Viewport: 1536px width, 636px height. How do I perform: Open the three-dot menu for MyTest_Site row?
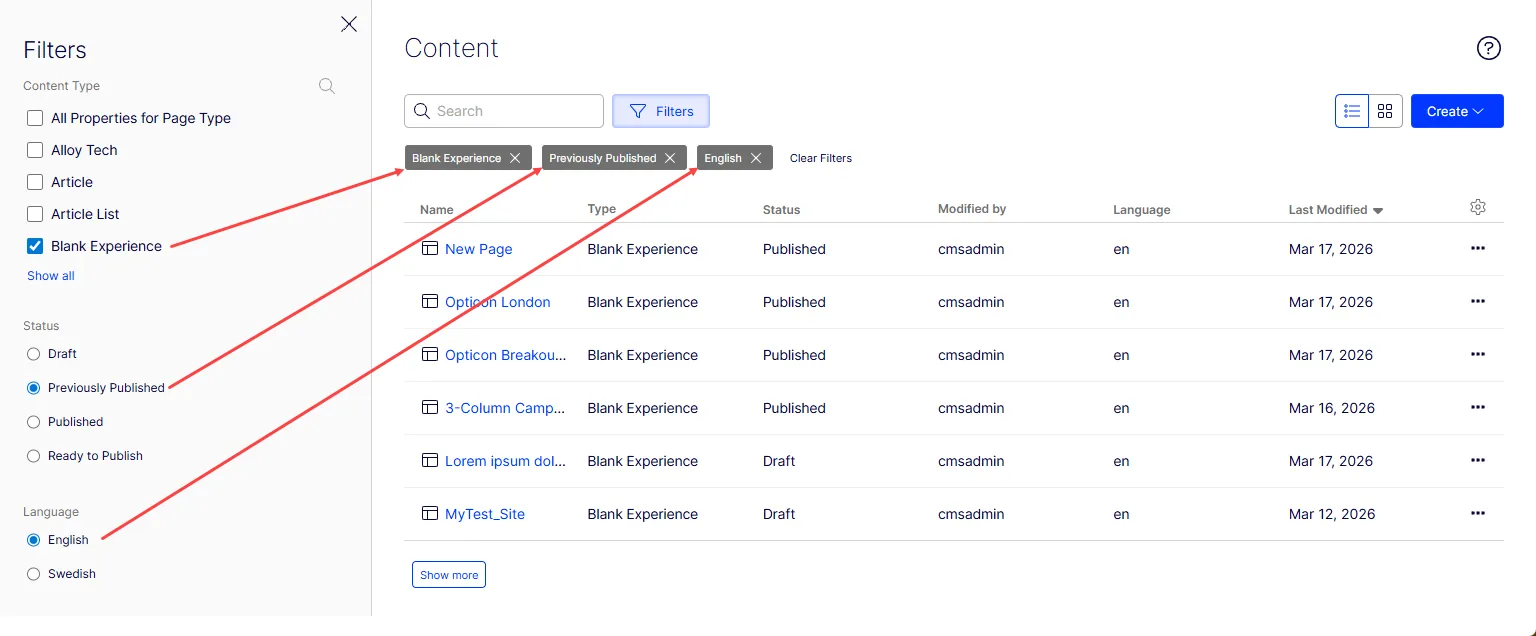click(1478, 513)
